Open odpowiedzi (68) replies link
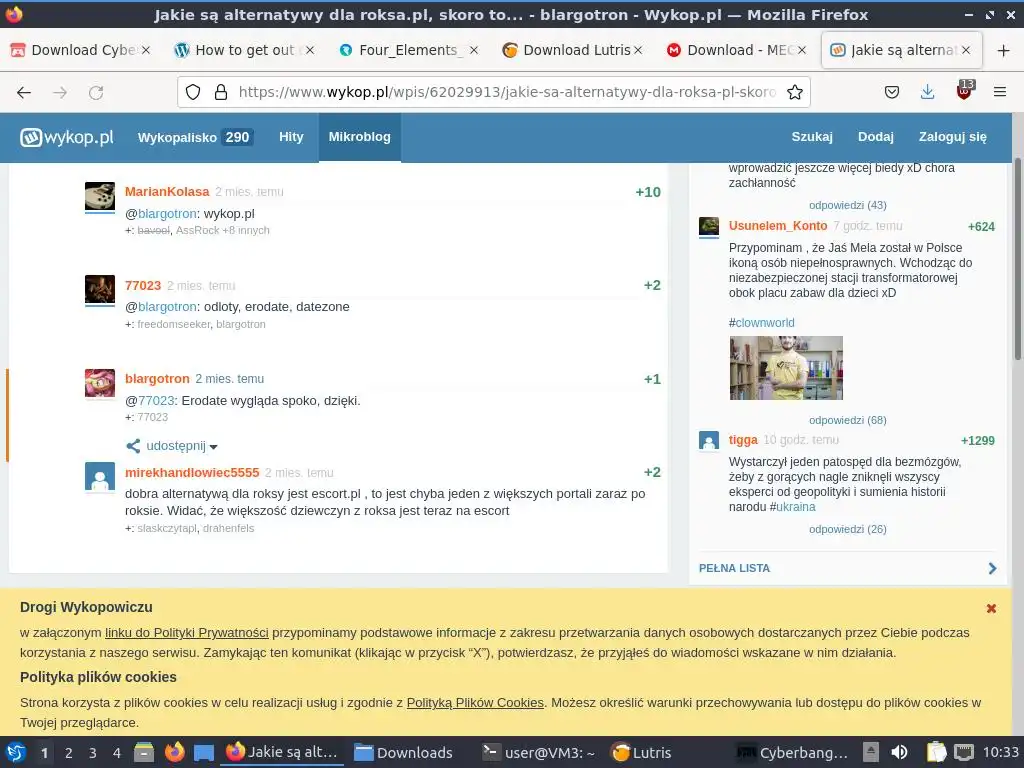This screenshot has height=768, width=1024. [x=848, y=420]
